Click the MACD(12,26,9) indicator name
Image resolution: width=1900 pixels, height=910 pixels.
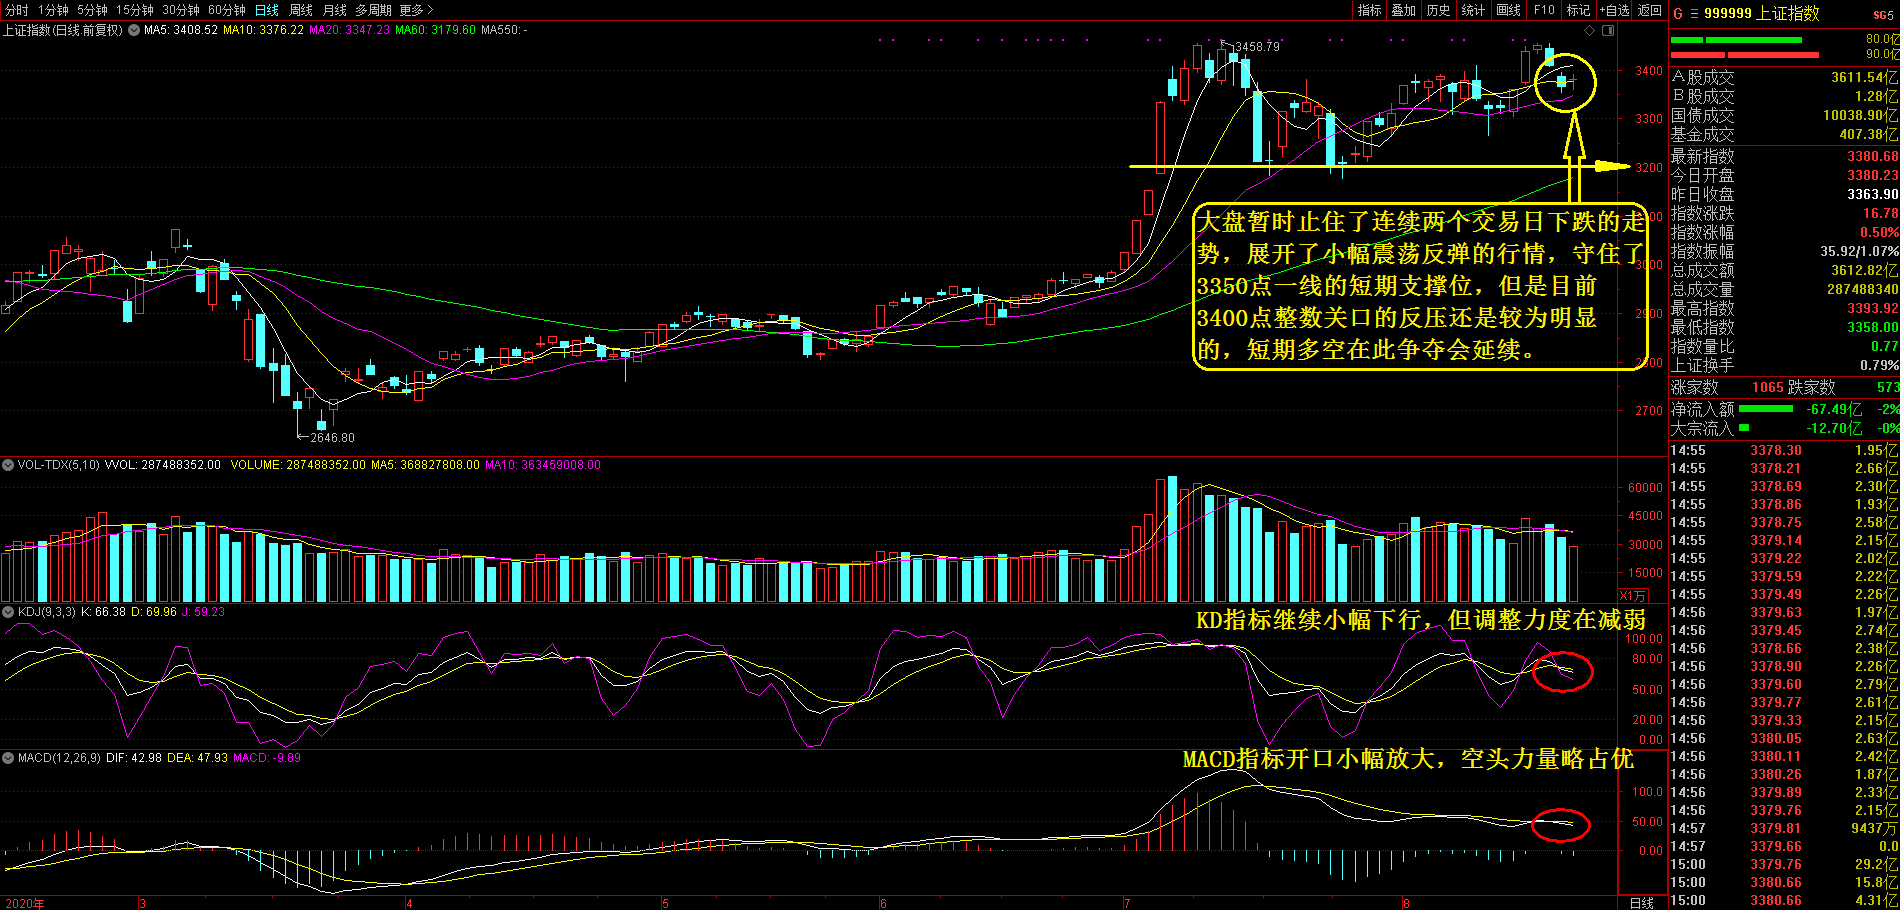click(59, 758)
